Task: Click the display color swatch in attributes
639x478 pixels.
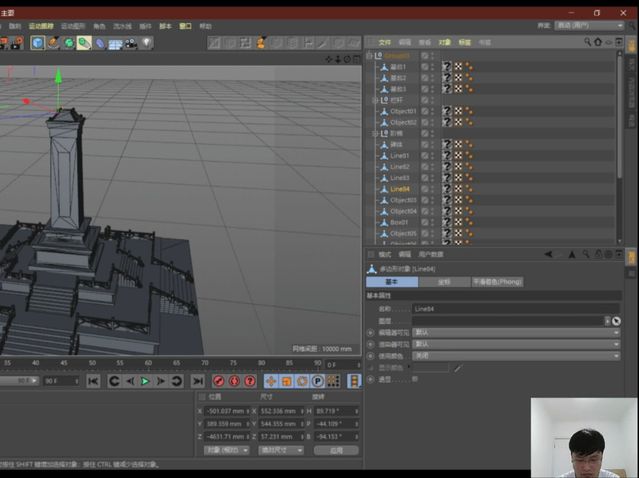Action: click(x=431, y=367)
